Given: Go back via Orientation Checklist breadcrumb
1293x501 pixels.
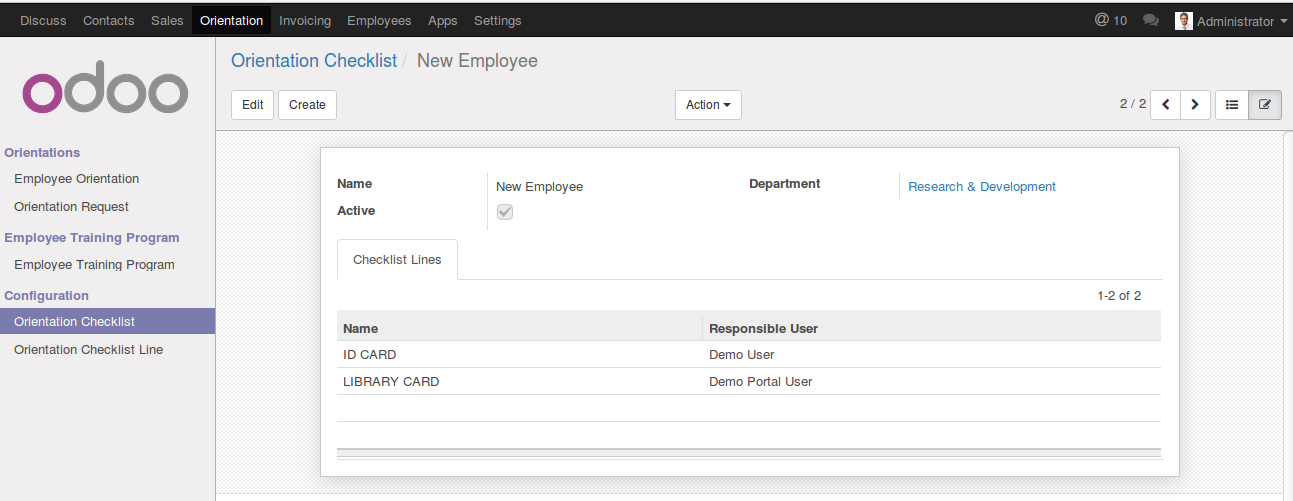Looking at the screenshot, I should (x=314, y=61).
